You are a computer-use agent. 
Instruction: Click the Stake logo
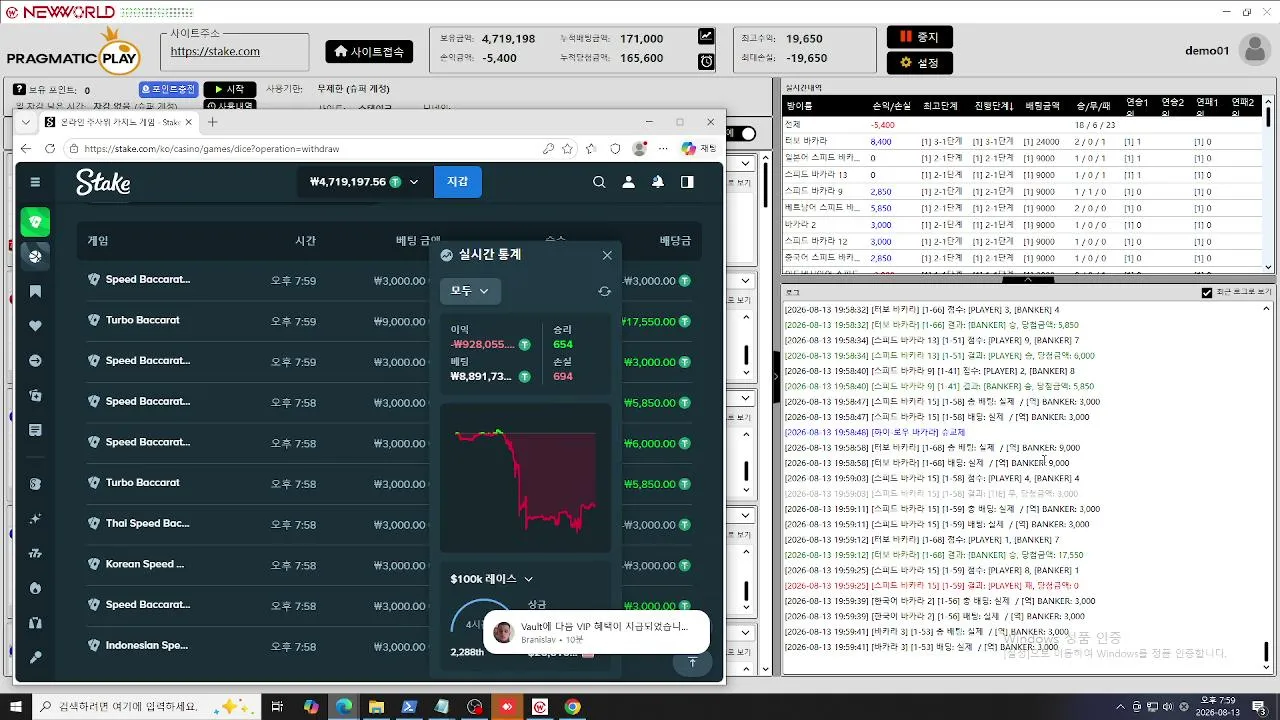coord(103,182)
